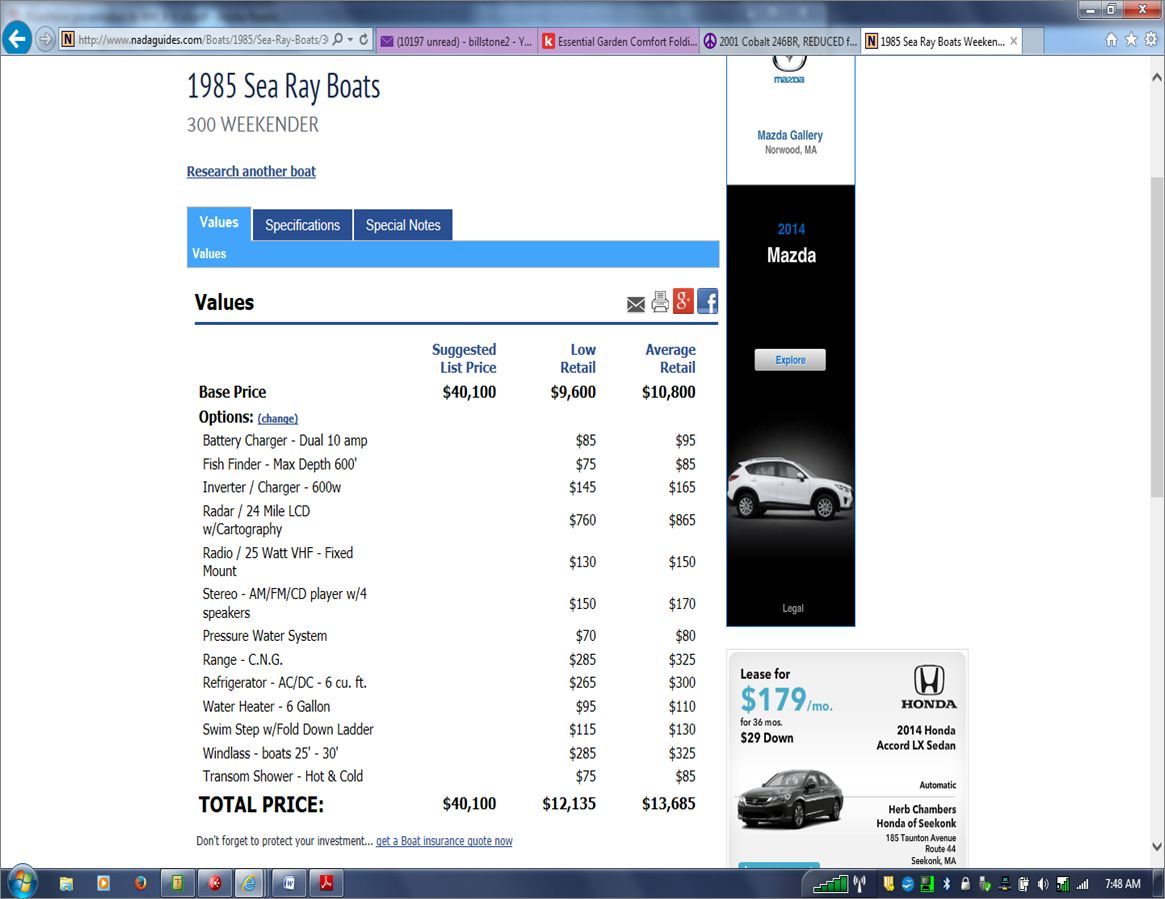Image resolution: width=1165 pixels, height=899 pixels.
Task: Click get a Boat insurance quote link
Action: [x=444, y=841]
